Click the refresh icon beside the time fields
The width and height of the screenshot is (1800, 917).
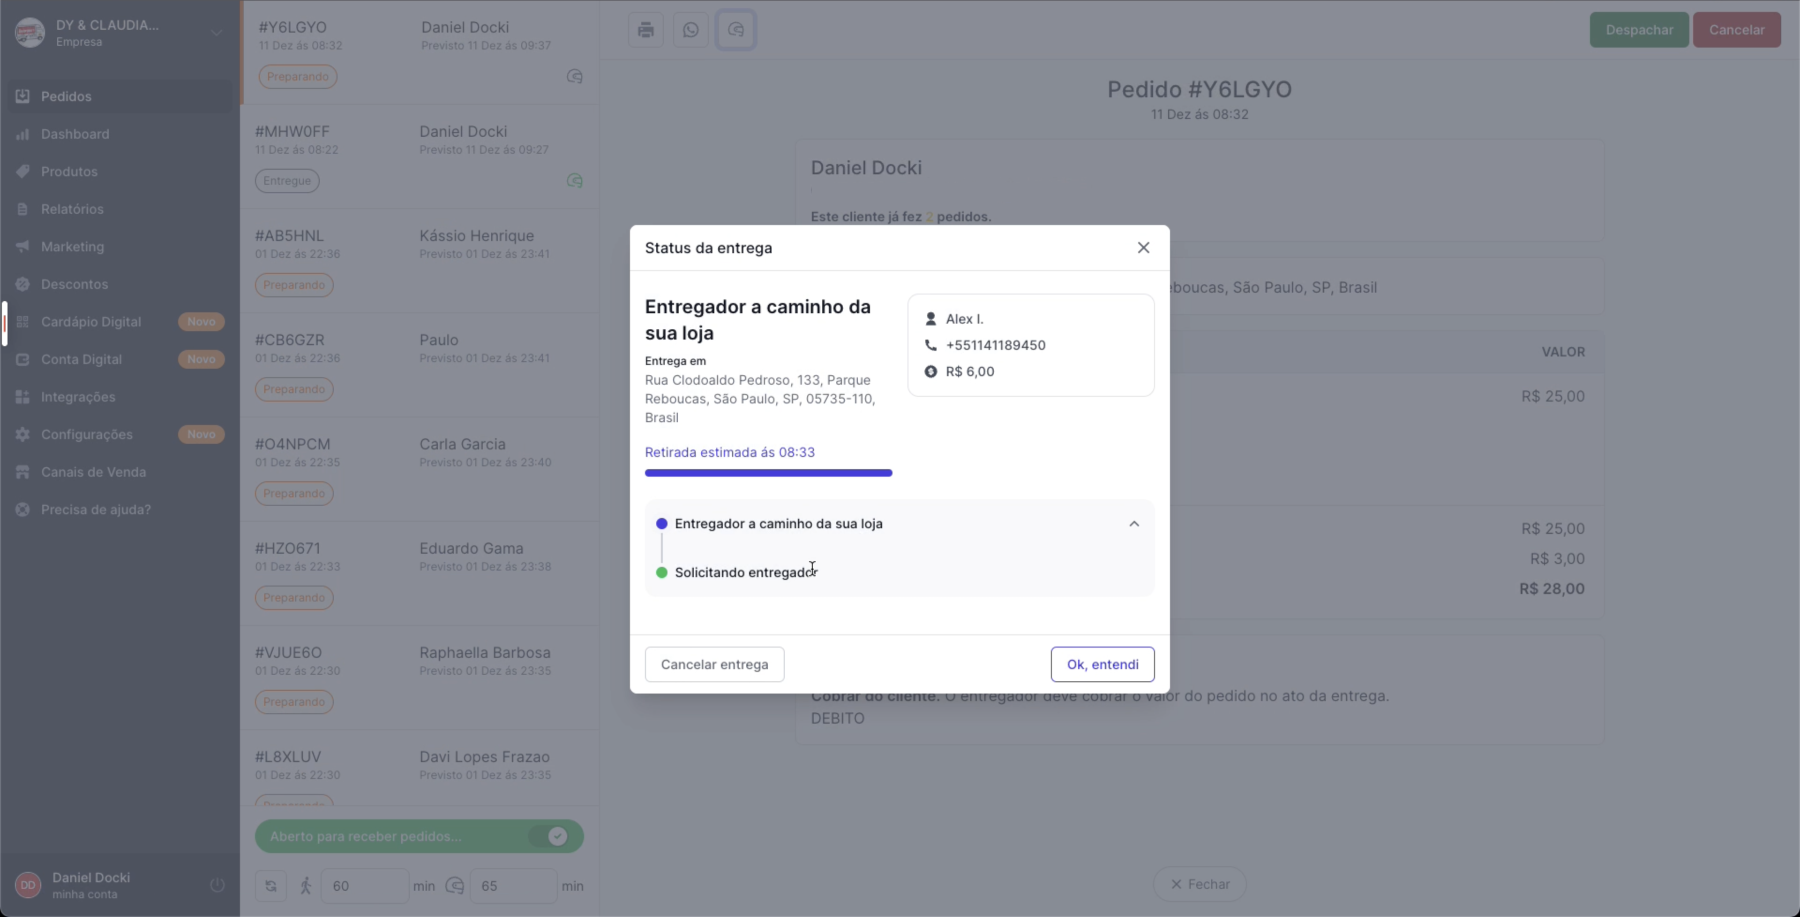(271, 886)
